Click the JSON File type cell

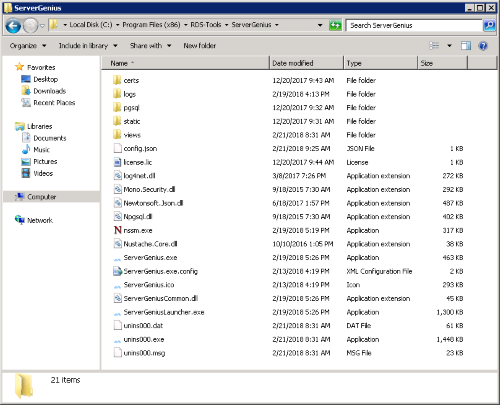[x=360, y=148]
